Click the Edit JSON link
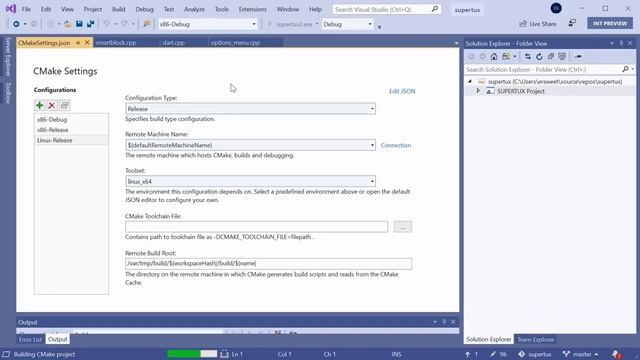The image size is (640, 360). pyautogui.click(x=402, y=91)
